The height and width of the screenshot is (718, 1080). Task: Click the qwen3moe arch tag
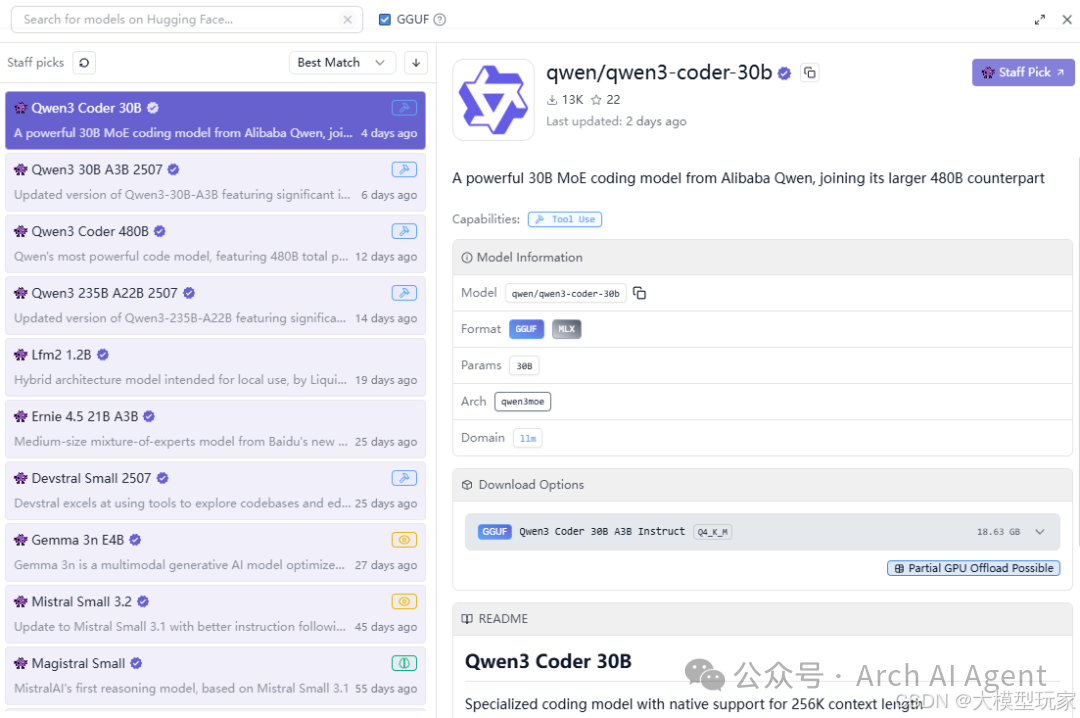click(x=522, y=402)
